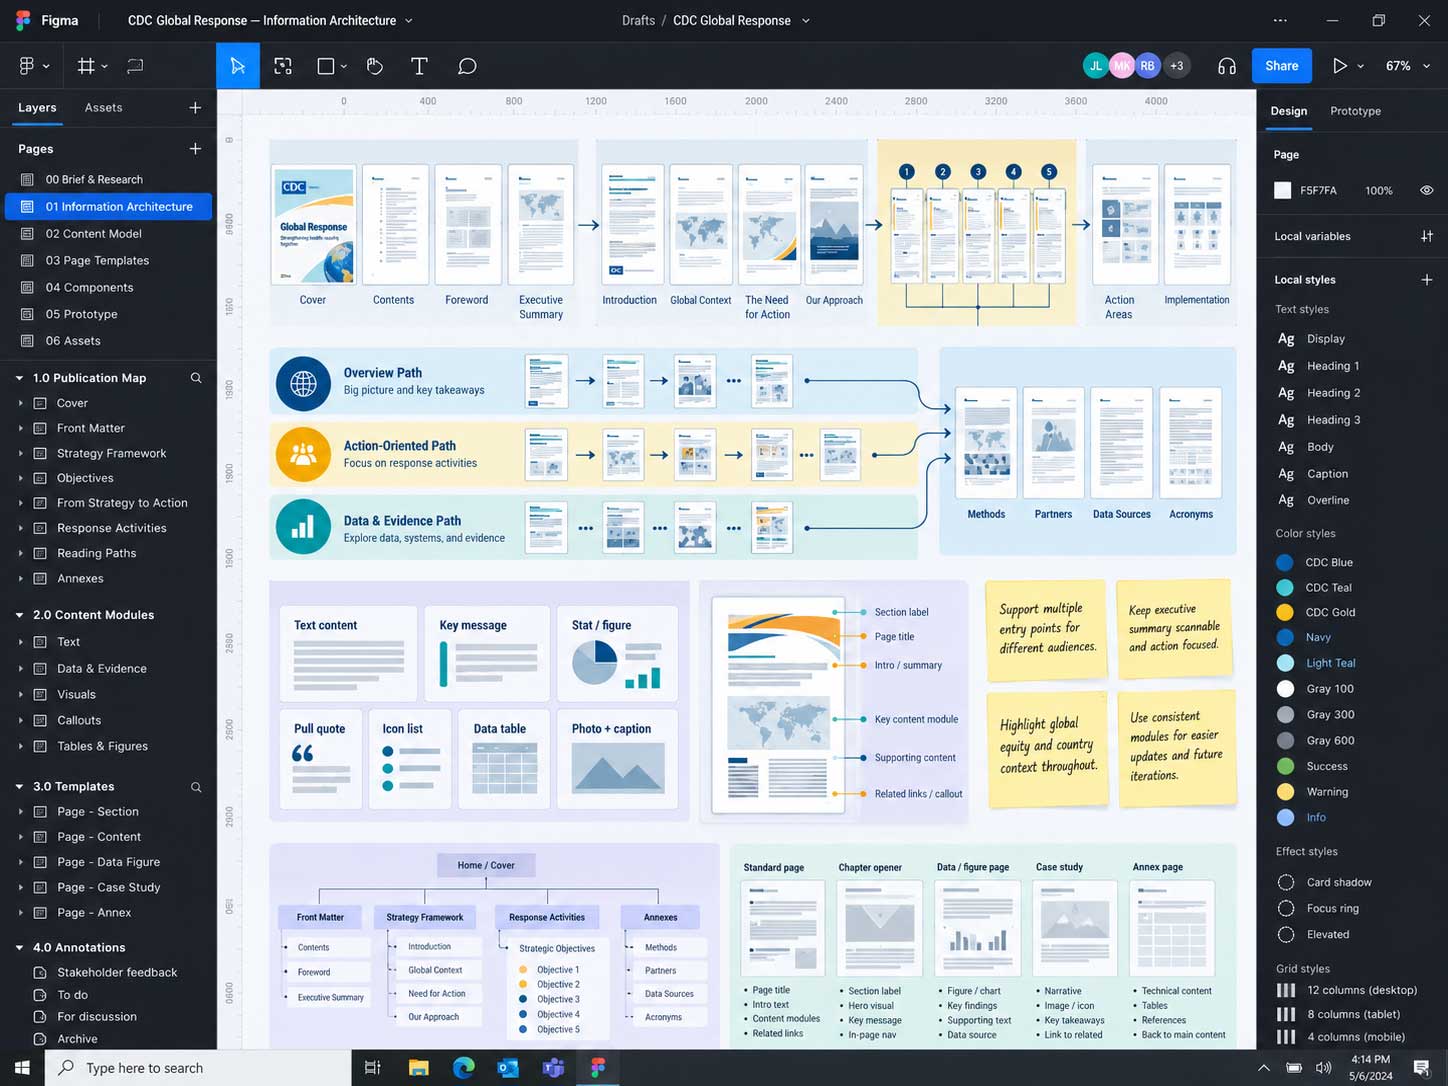
Task: Click the Share button
Action: [x=1281, y=66]
